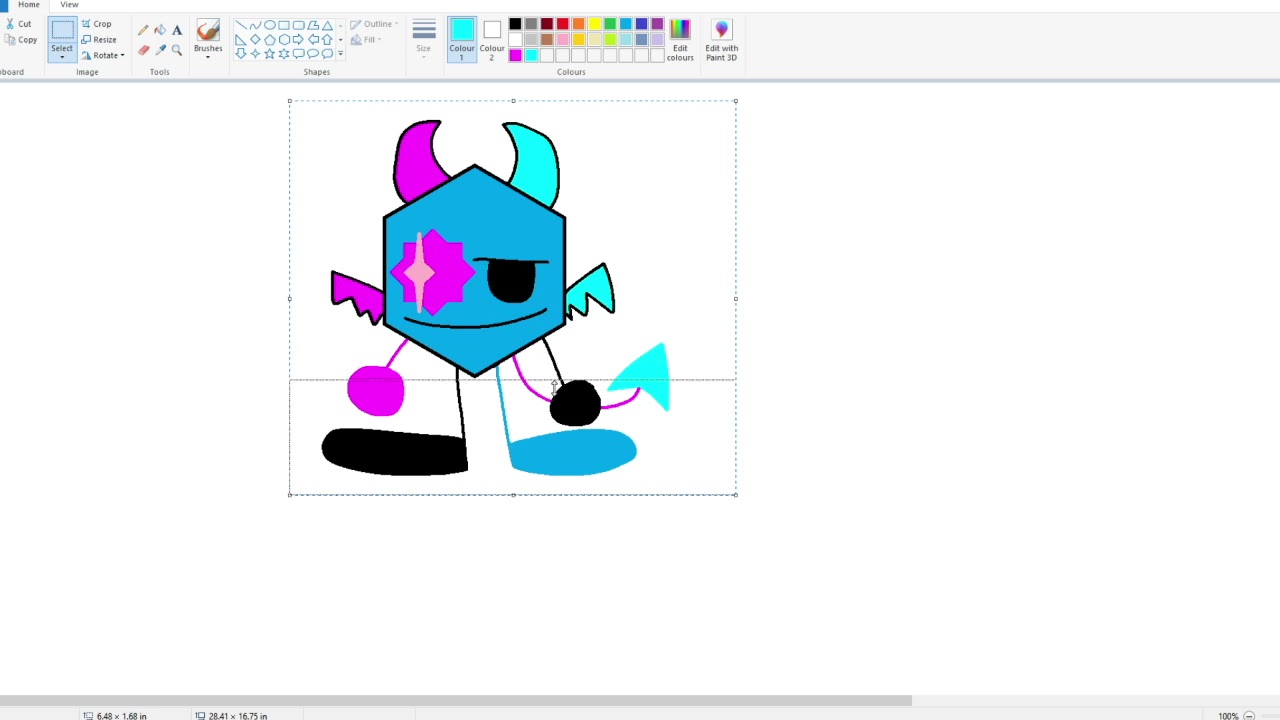Image resolution: width=1280 pixels, height=720 pixels.
Task: Open the Size thickness dropdown
Action: coord(424,37)
